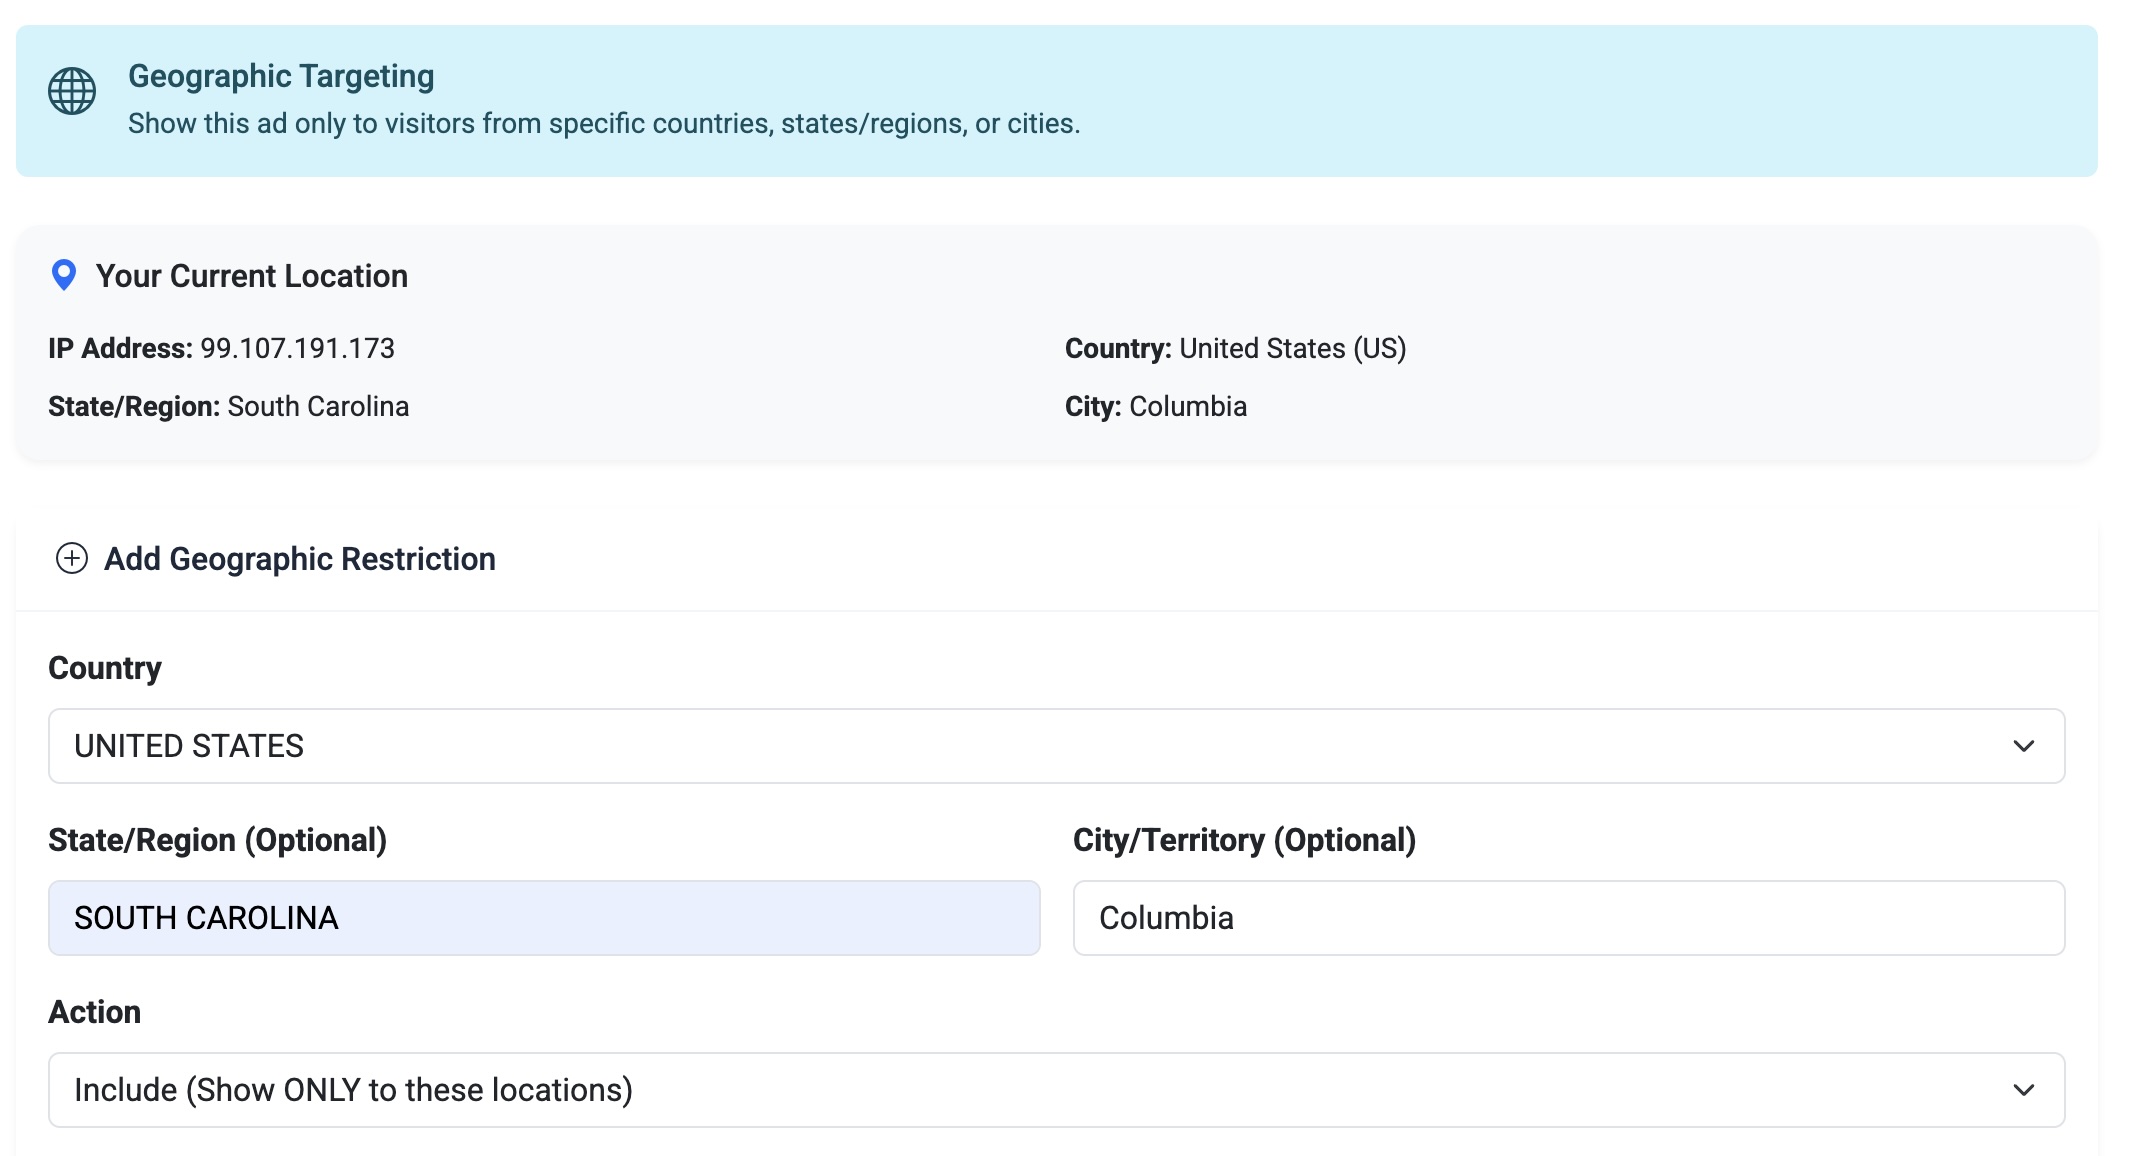
Task: Click the chevron on the Action selector
Action: tap(2026, 1090)
